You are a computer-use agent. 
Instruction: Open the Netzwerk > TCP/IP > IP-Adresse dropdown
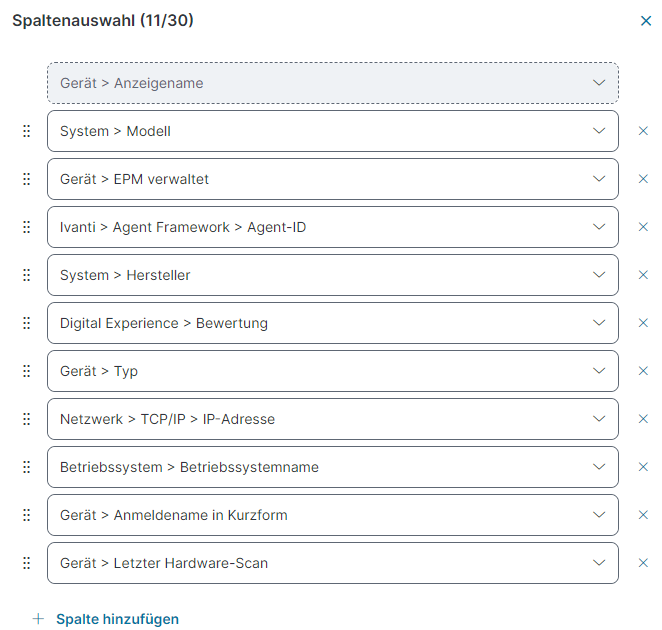(333, 419)
